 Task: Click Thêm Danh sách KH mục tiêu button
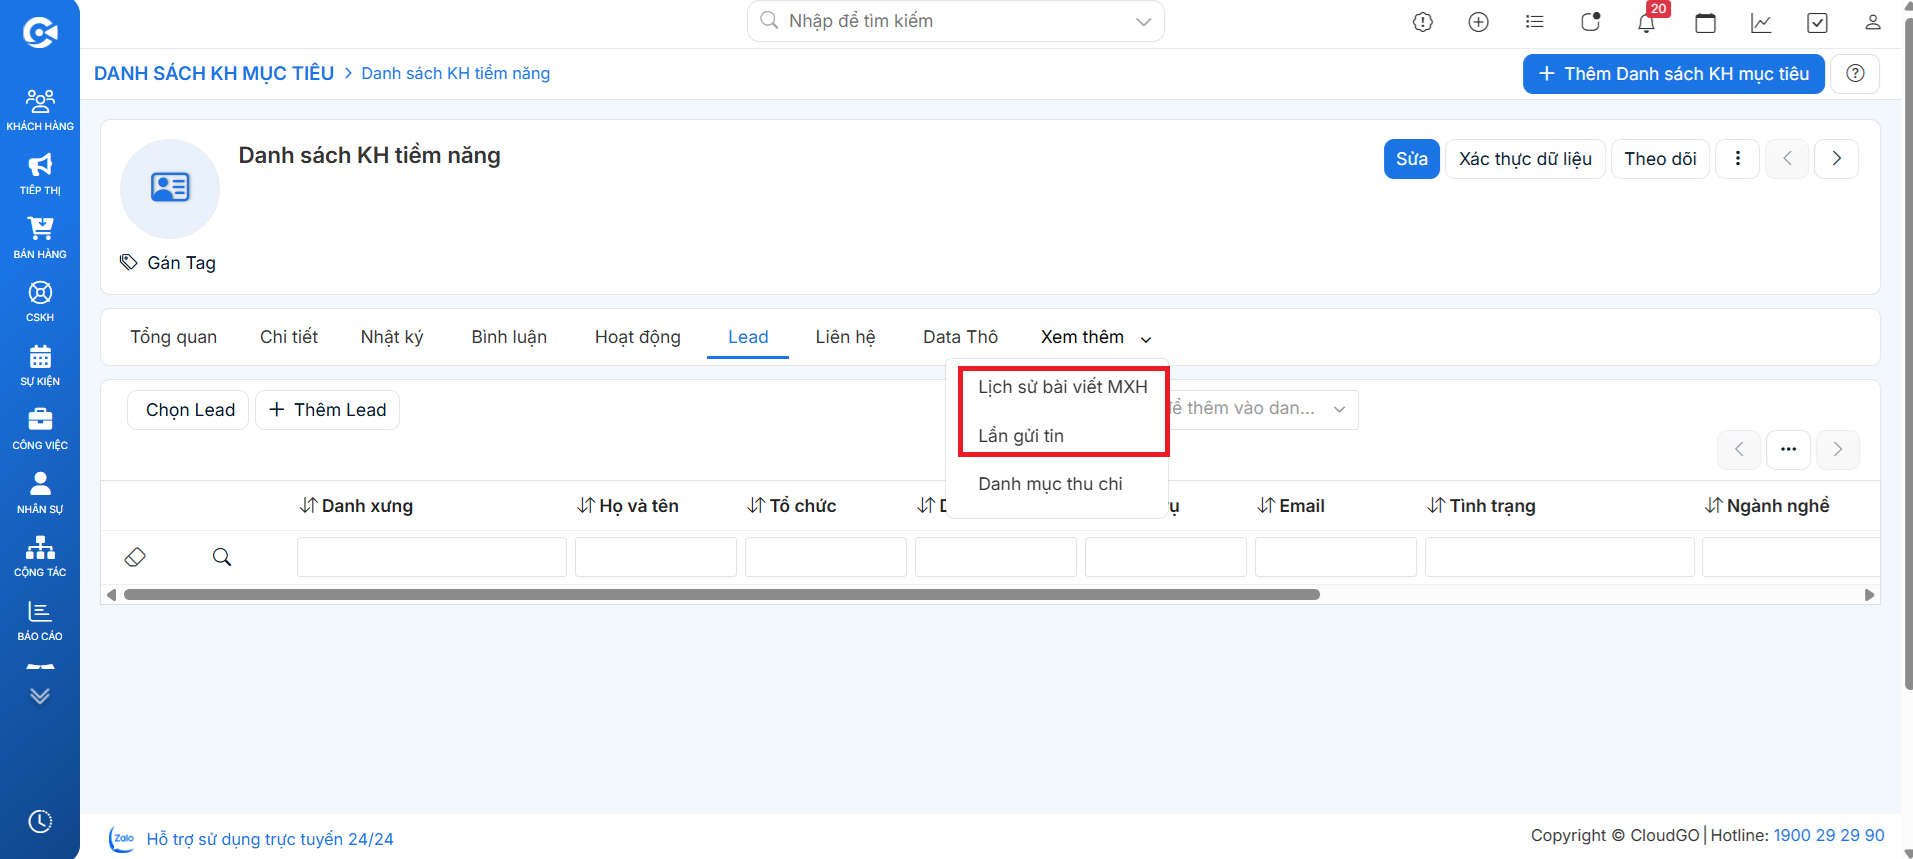click(x=1674, y=74)
